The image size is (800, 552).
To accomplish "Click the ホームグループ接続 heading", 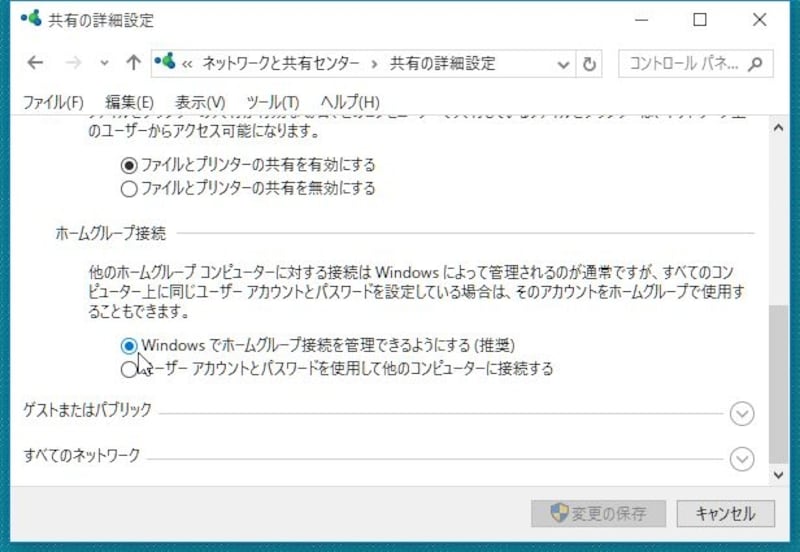I will tap(111, 233).
